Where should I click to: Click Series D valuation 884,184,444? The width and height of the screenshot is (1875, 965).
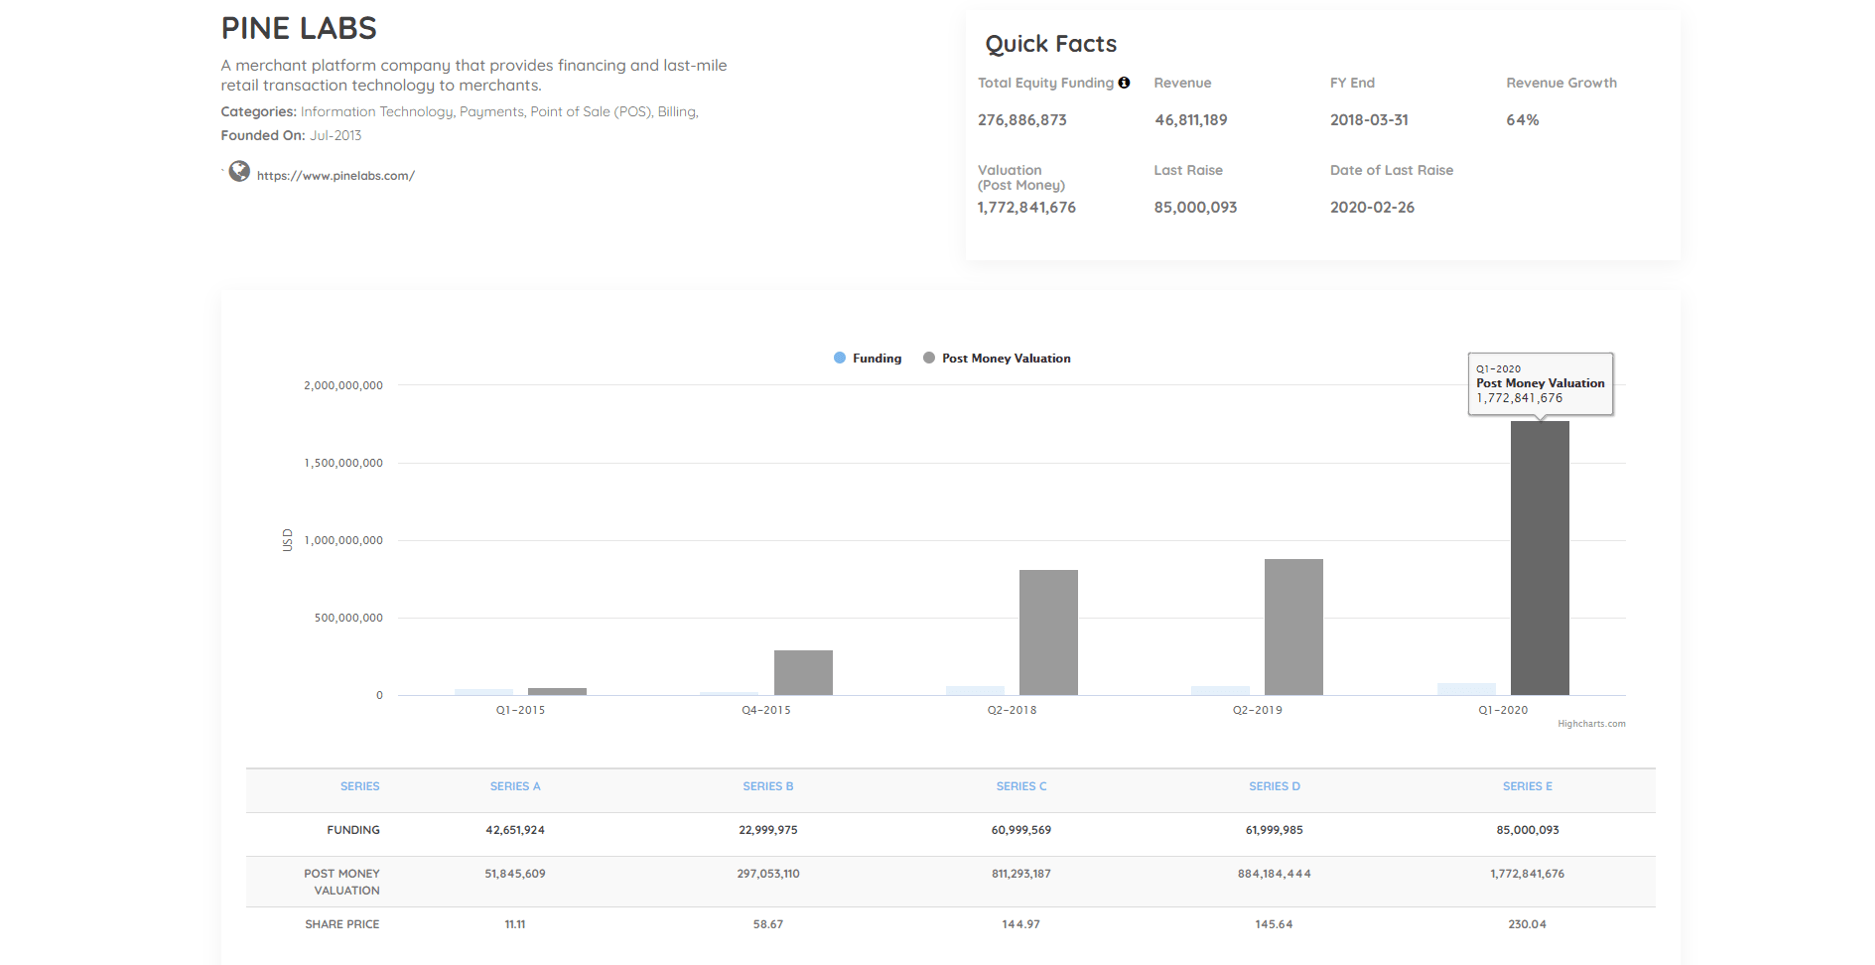pyautogui.click(x=1274, y=874)
